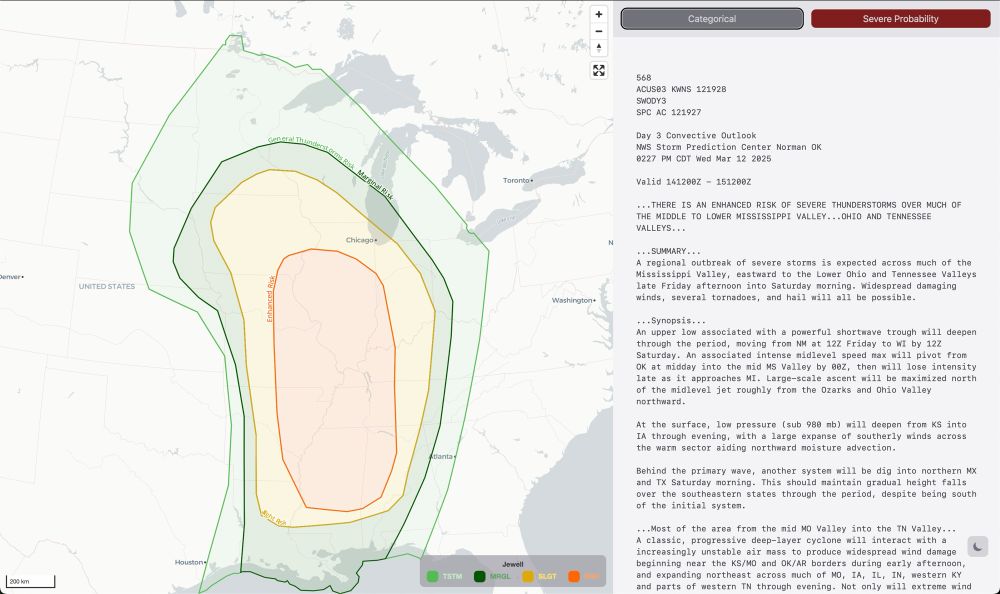Click the Washington city label

[x=572, y=301]
